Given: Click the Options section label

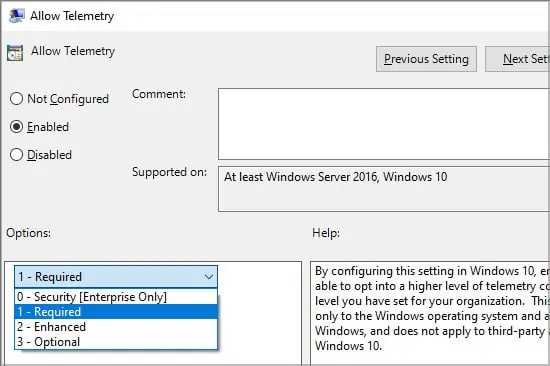Looking at the screenshot, I should (x=28, y=233).
